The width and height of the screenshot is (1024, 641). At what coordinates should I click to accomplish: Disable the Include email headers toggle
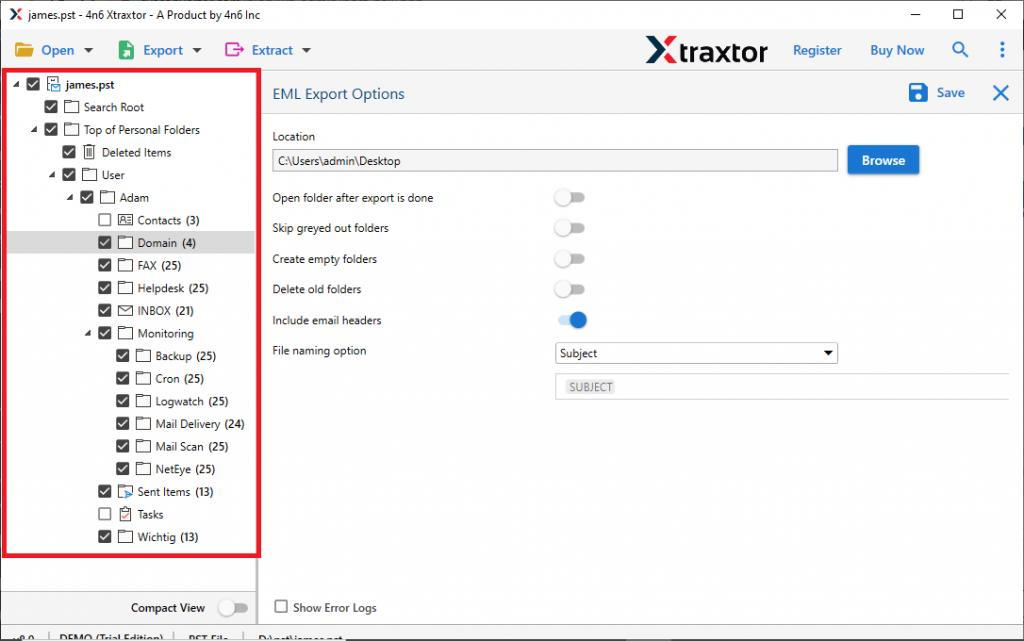point(570,319)
